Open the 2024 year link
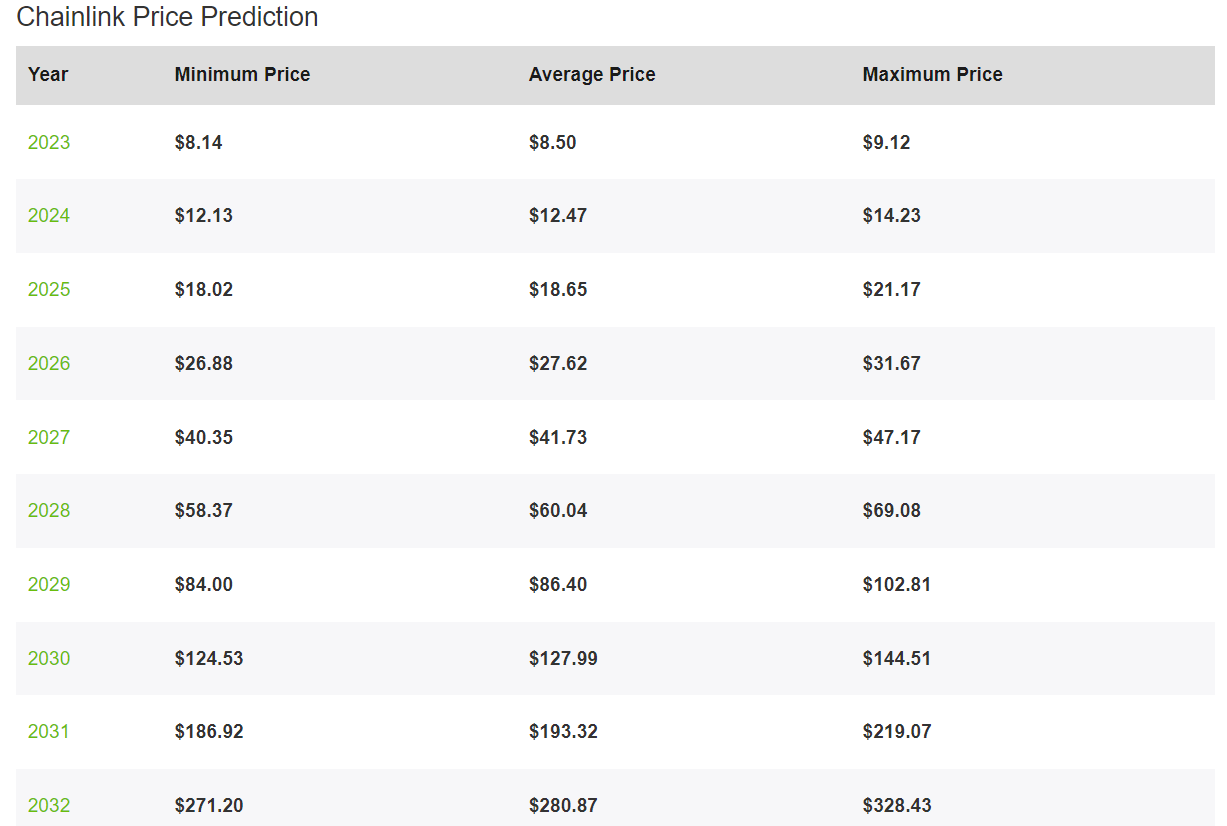 (x=49, y=216)
